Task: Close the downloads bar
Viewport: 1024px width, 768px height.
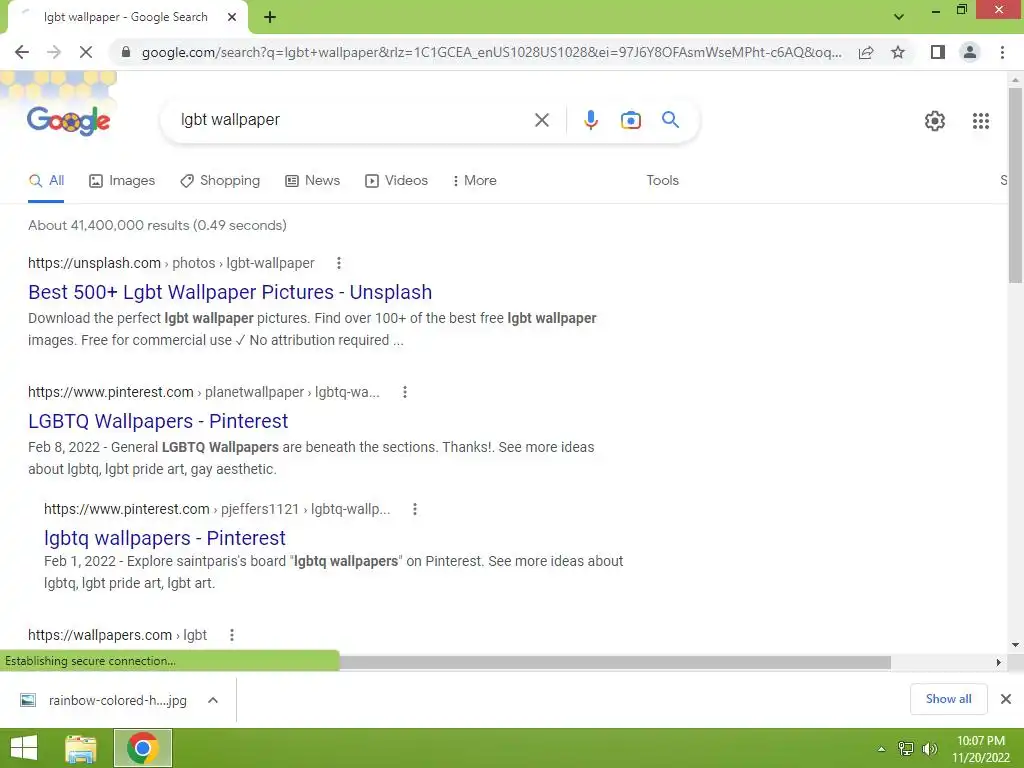Action: [x=1006, y=699]
